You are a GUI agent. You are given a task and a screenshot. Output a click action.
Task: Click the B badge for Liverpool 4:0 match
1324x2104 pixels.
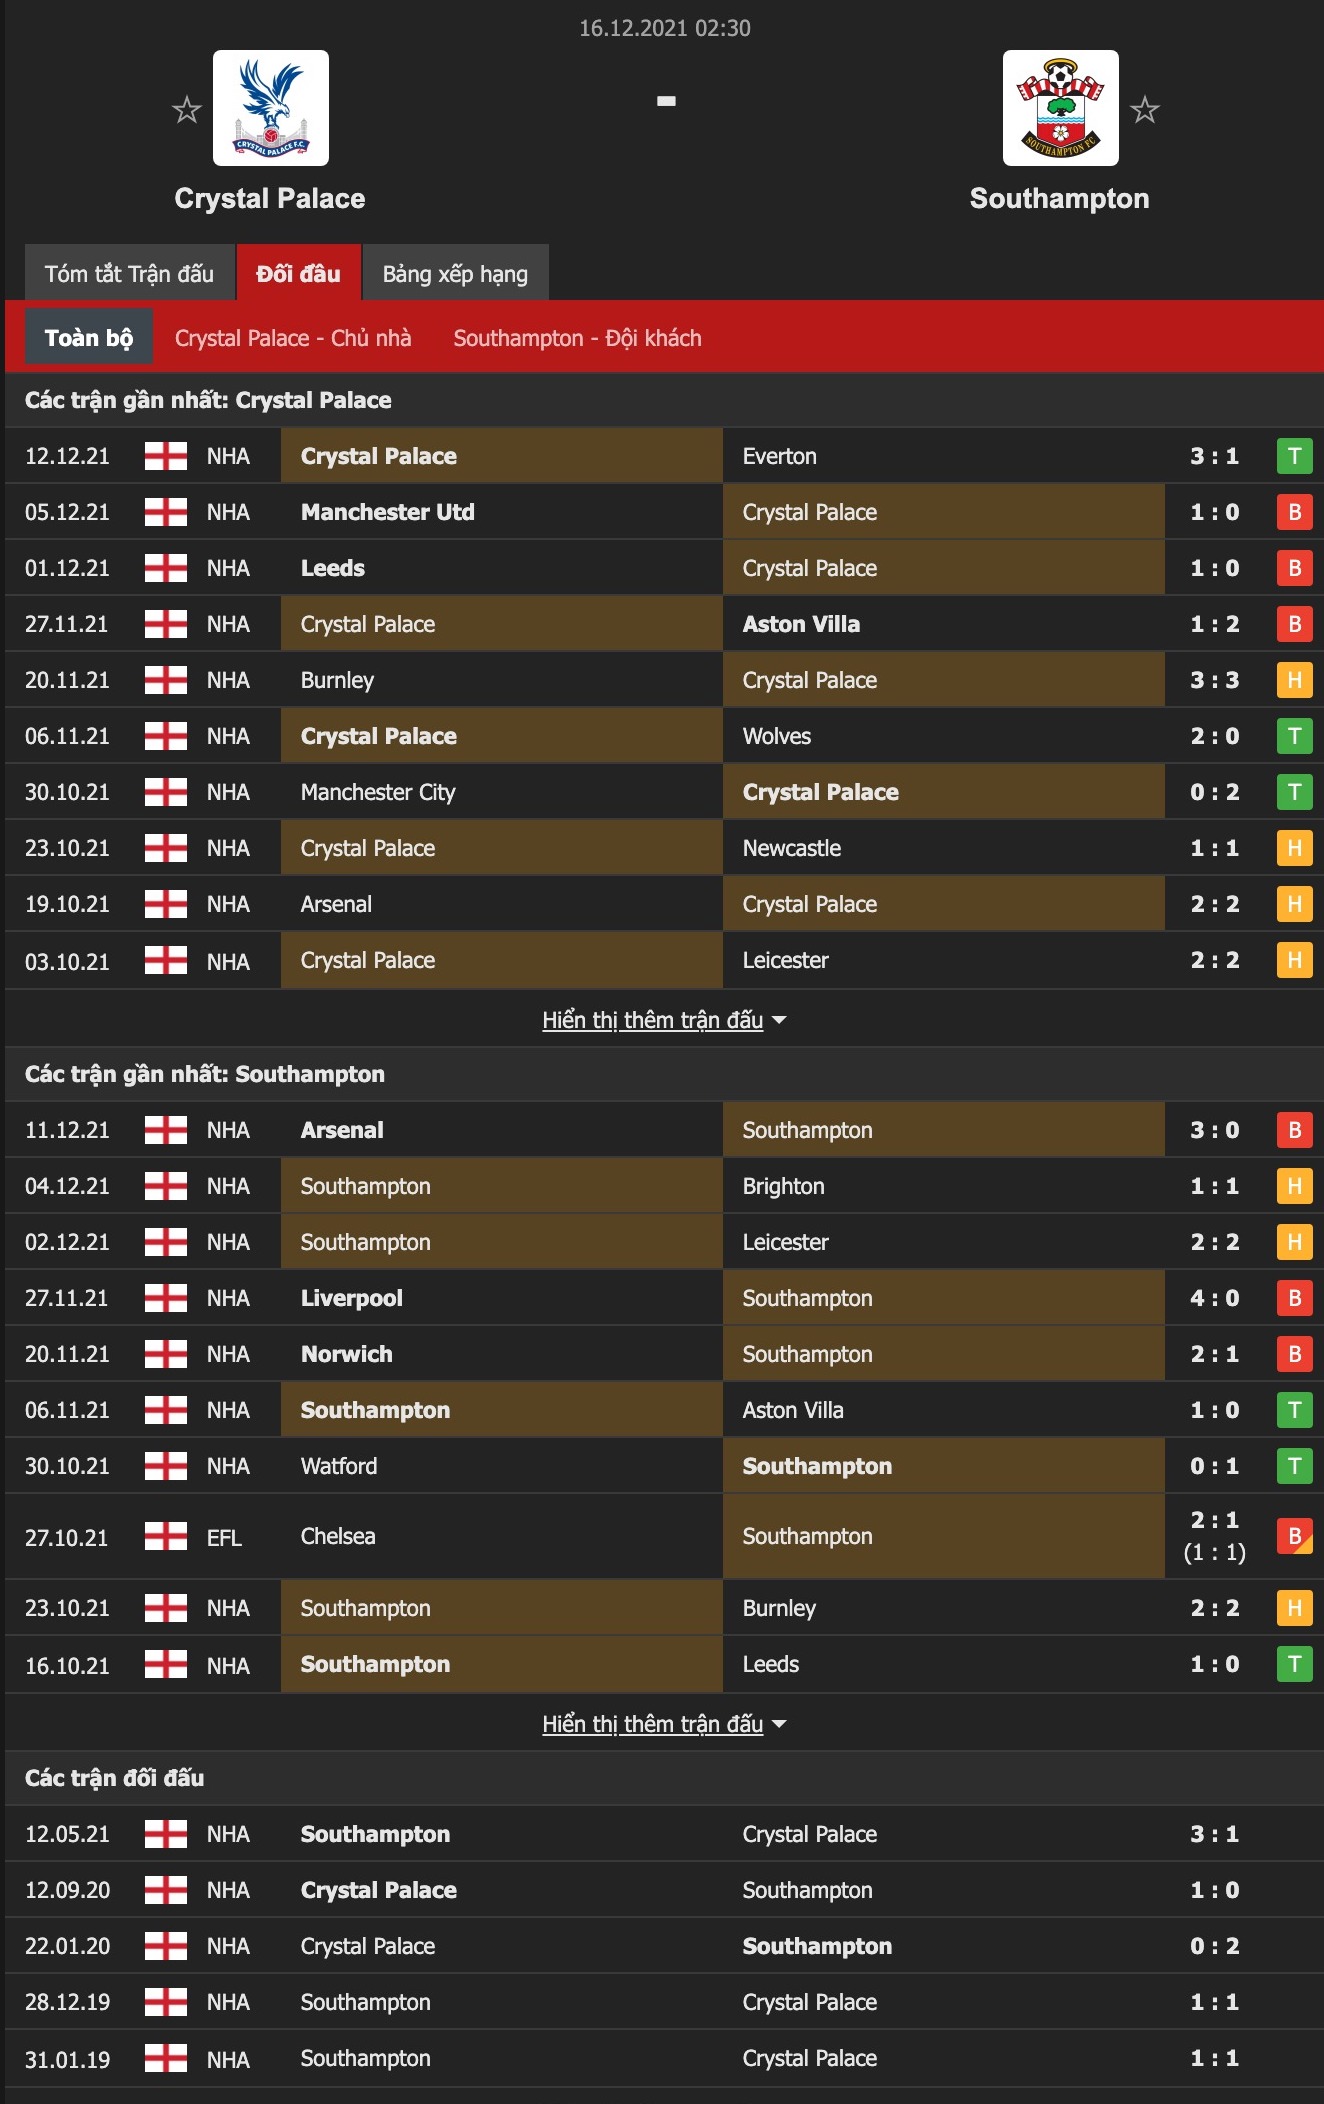click(1295, 1298)
